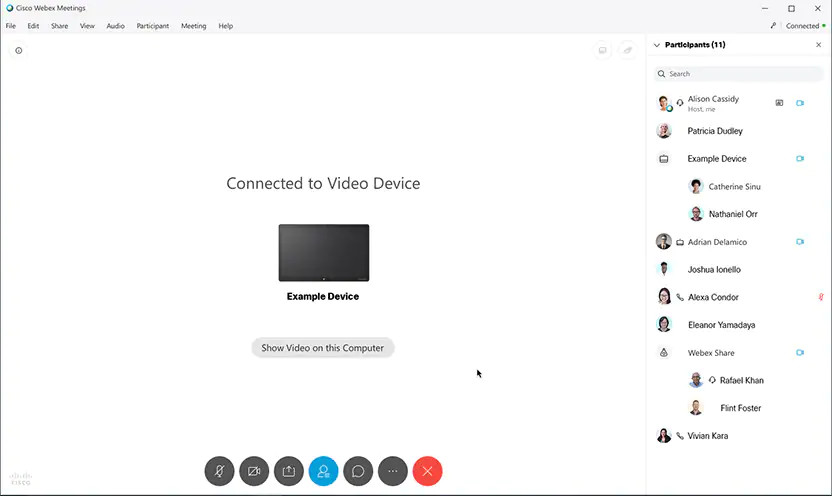Click Webex Share's video camera icon
Viewport: 832px width, 496px height.
(x=800, y=352)
